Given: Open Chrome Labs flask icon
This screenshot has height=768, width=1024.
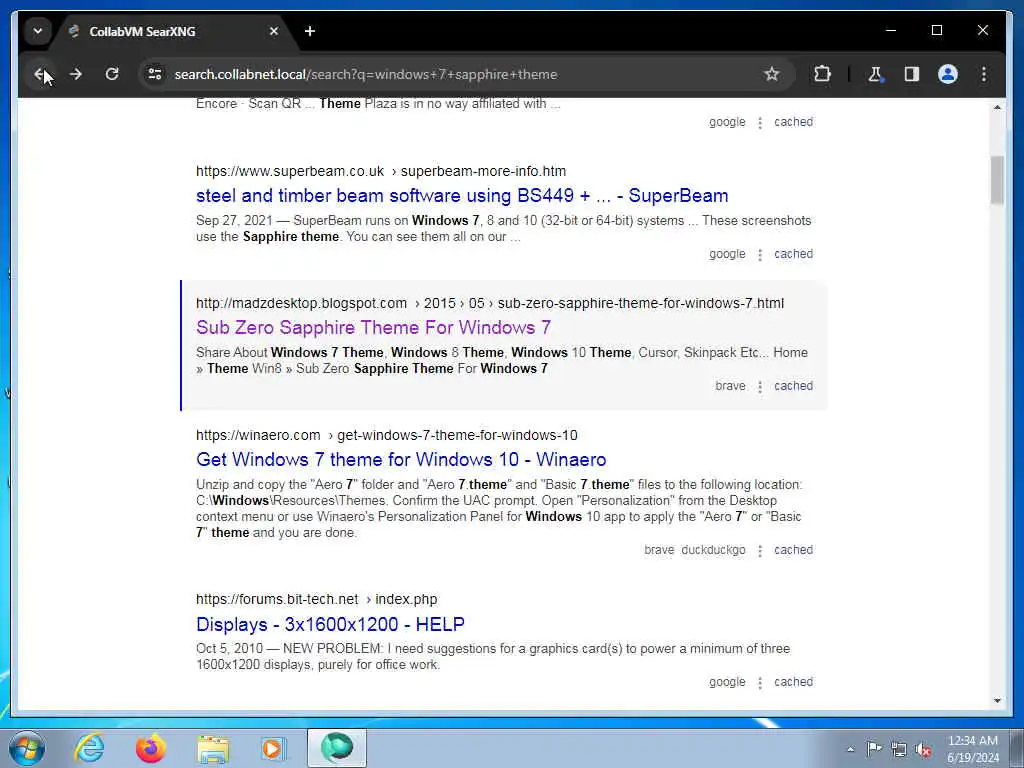Looking at the screenshot, I should pos(875,74).
